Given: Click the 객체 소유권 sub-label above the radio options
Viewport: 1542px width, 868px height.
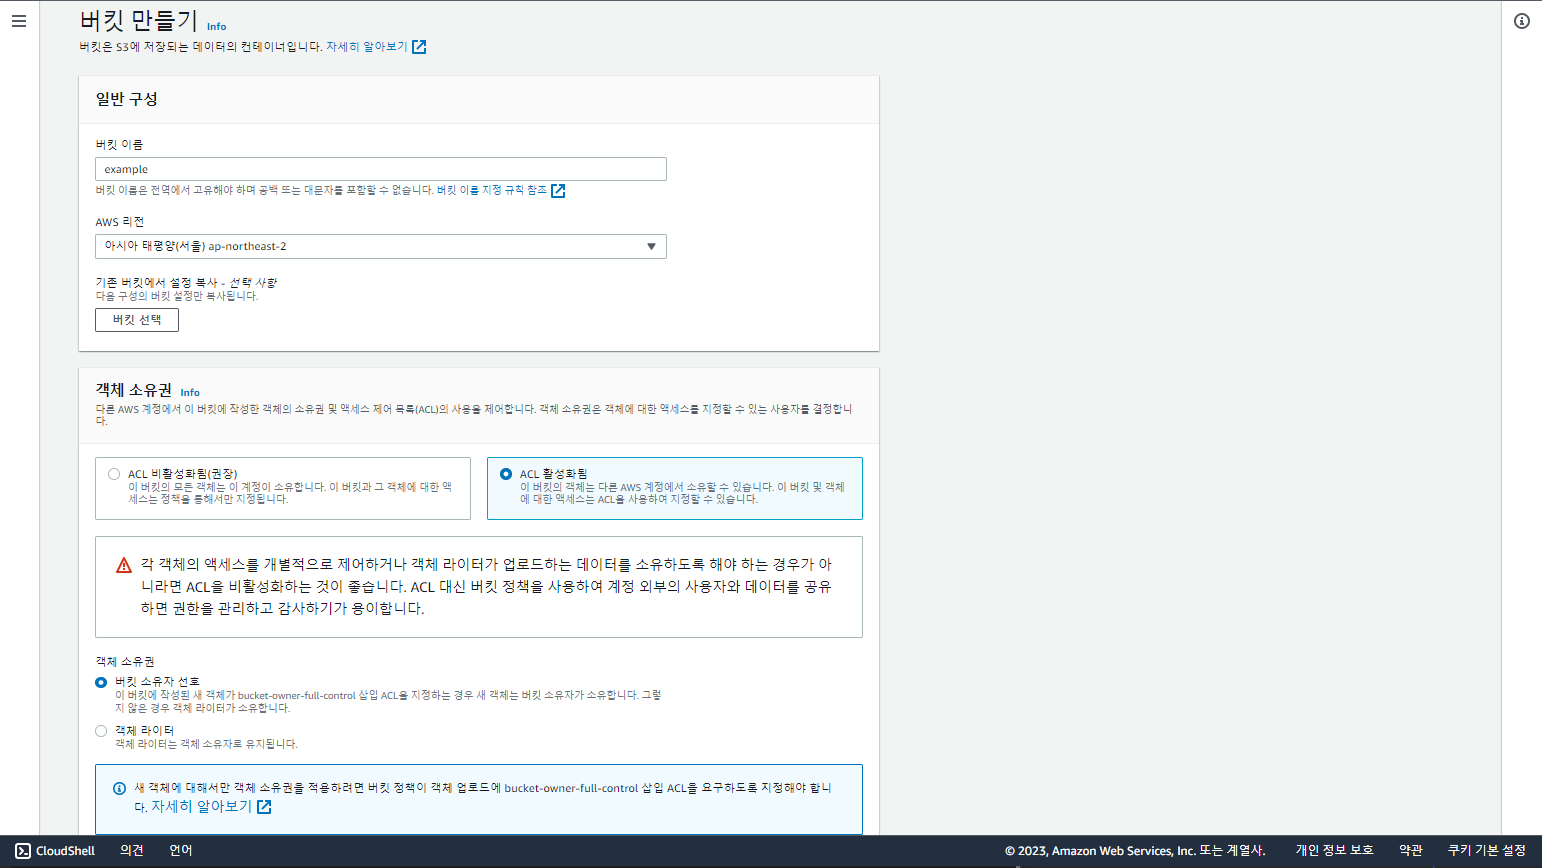Looking at the screenshot, I should click(125, 662).
